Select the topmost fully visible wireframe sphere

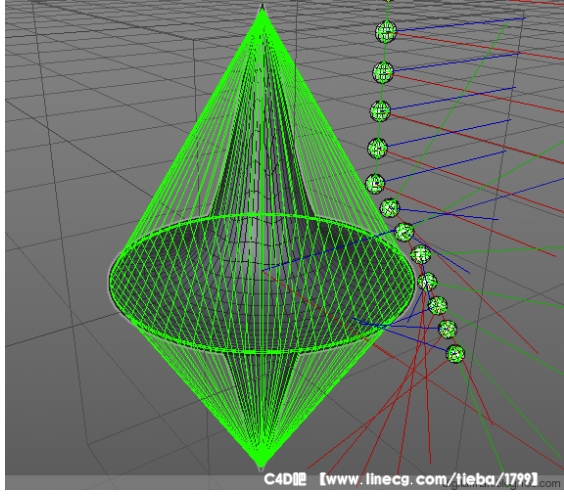(x=386, y=32)
